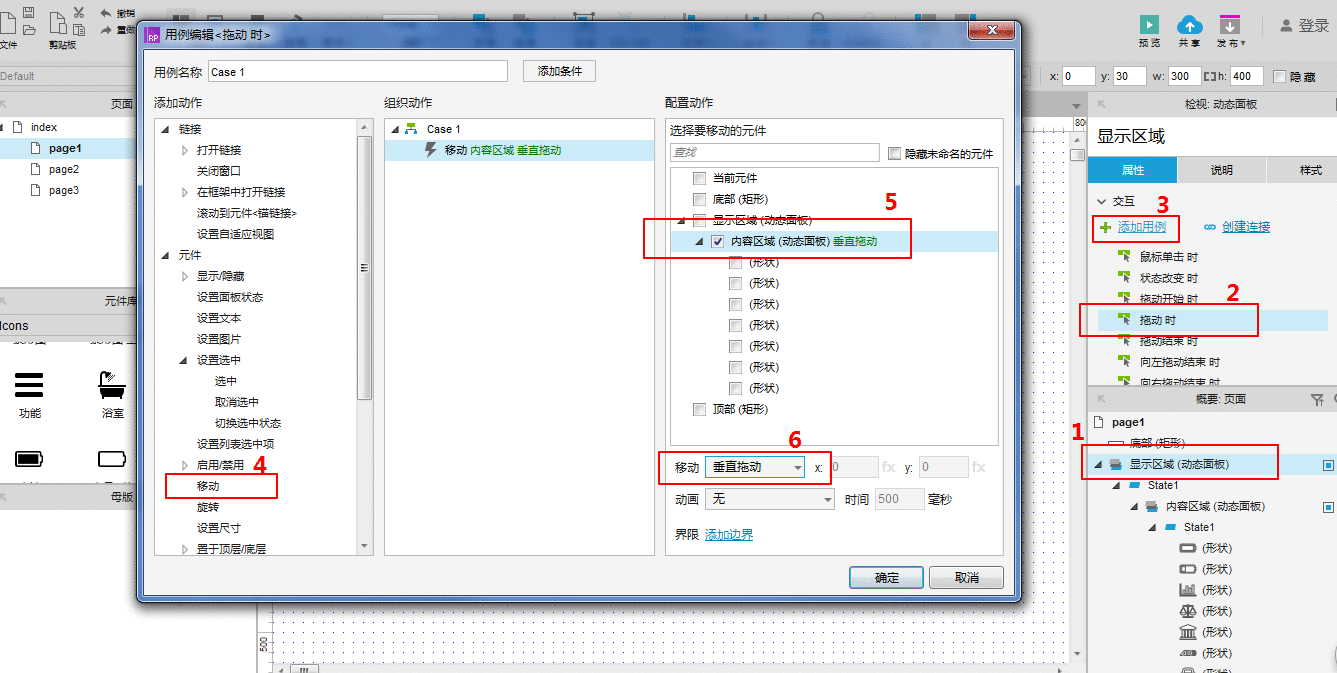The width and height of the screenshot is (1337, 673).
Task: Click the scissors cut icon in toolbar
Action: [78, 14]
